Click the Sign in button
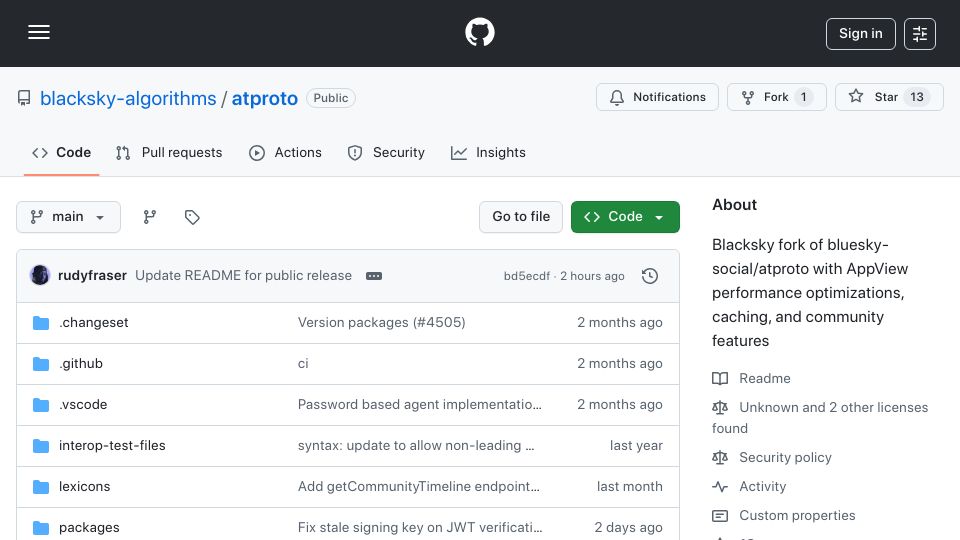The width and height of the screenshot is (960, 540). [x=860, y=34]
